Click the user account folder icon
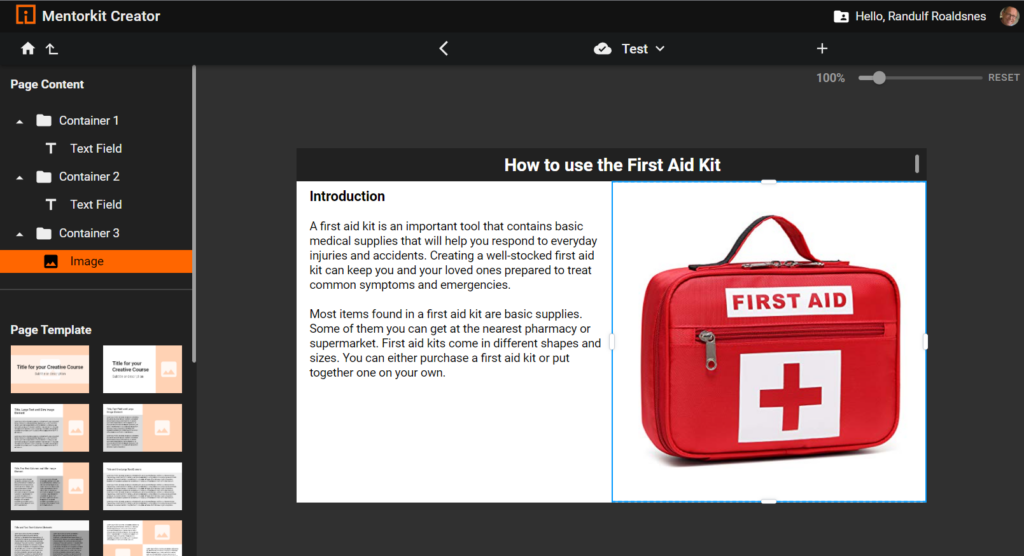 (x=841, y=16)
